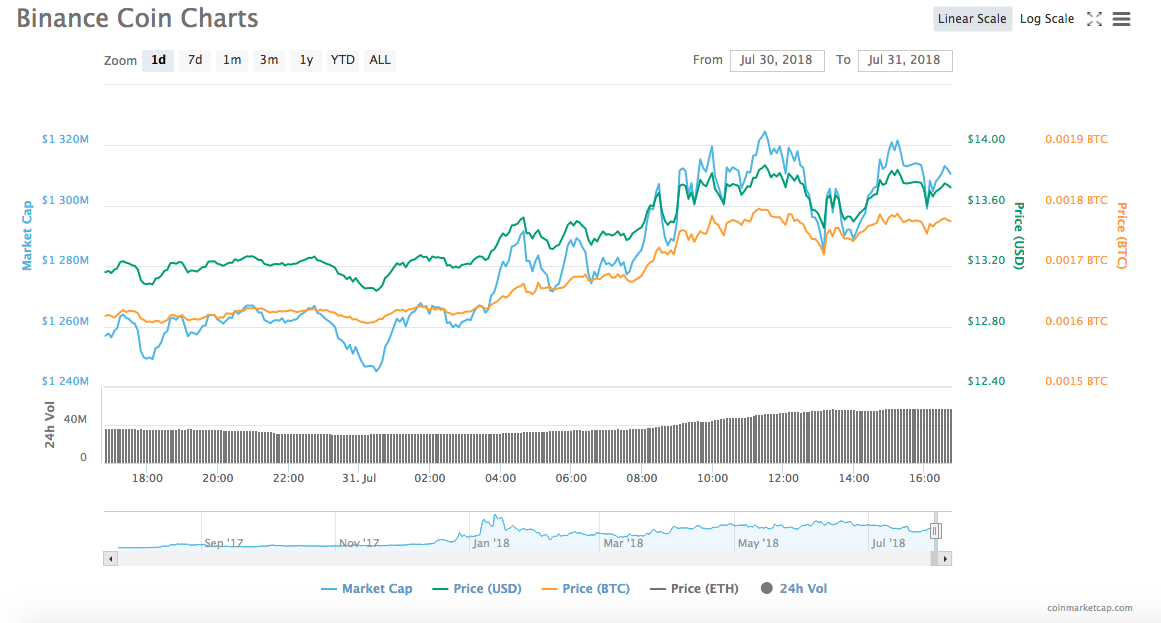Screen dimensions: 1161x623
Task: Click the Sep '17 navigator label
Action: pyautogui.click(x=224, y=543)
